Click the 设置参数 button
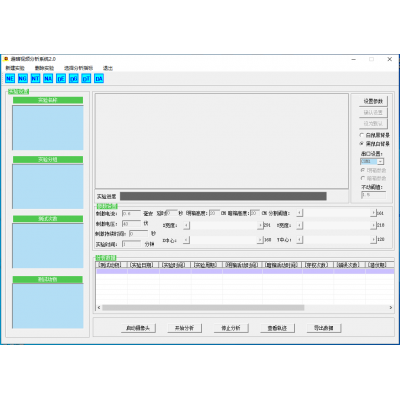 pyautogui.click(x=373, y=101)
